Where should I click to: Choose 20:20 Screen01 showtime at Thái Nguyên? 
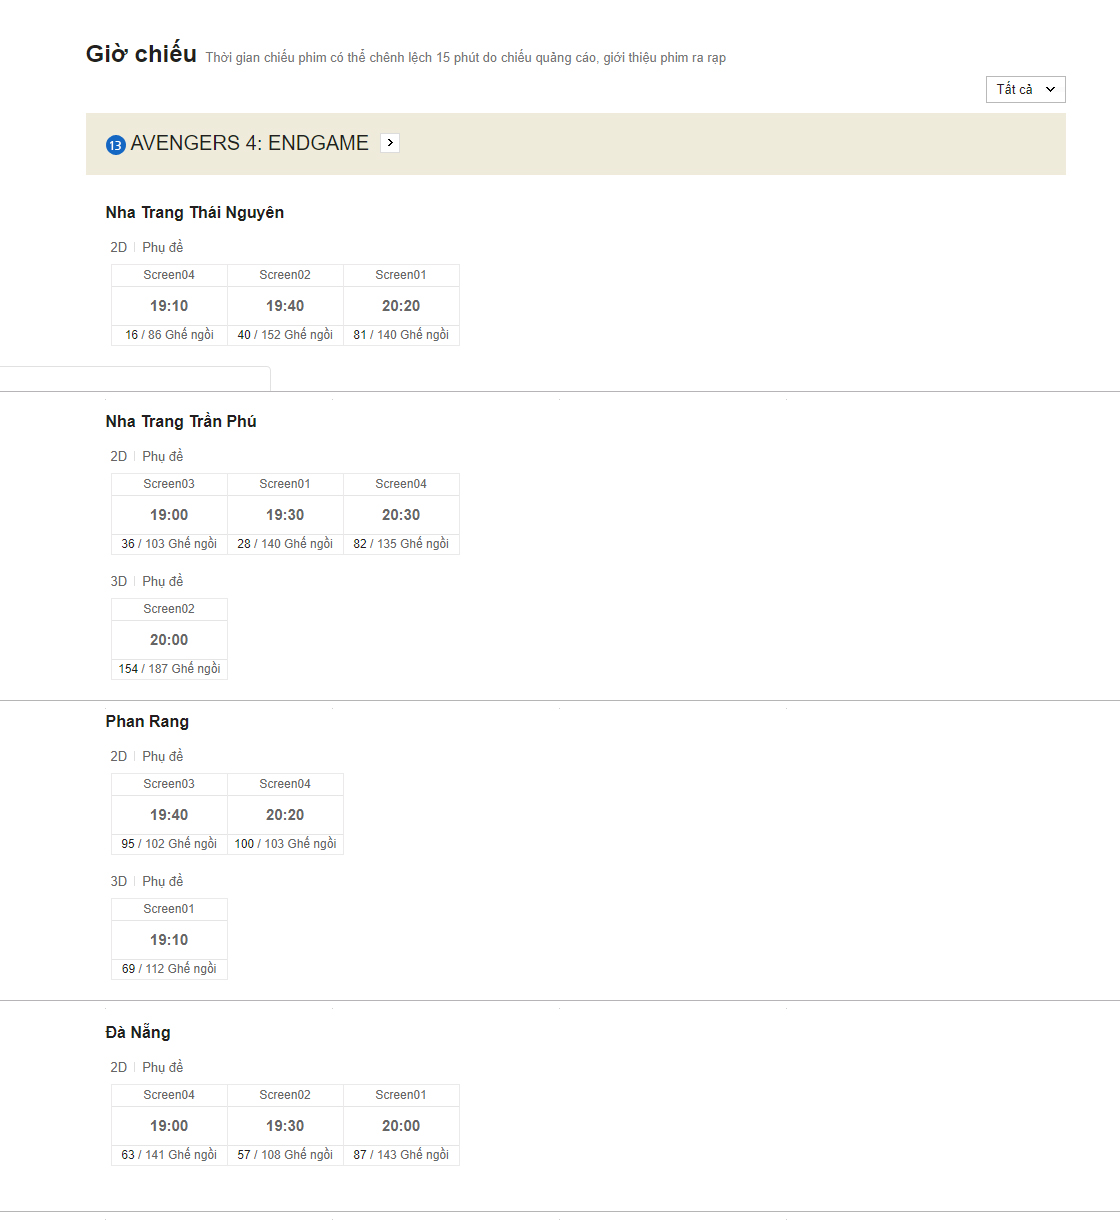pyautogui.click(x=401, y=306)
